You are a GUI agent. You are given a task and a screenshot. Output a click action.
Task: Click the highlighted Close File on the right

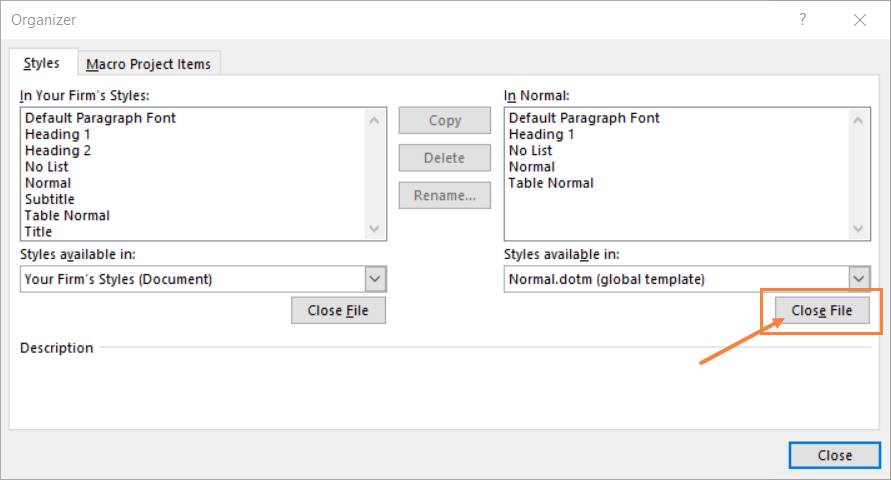pos(822,311)
